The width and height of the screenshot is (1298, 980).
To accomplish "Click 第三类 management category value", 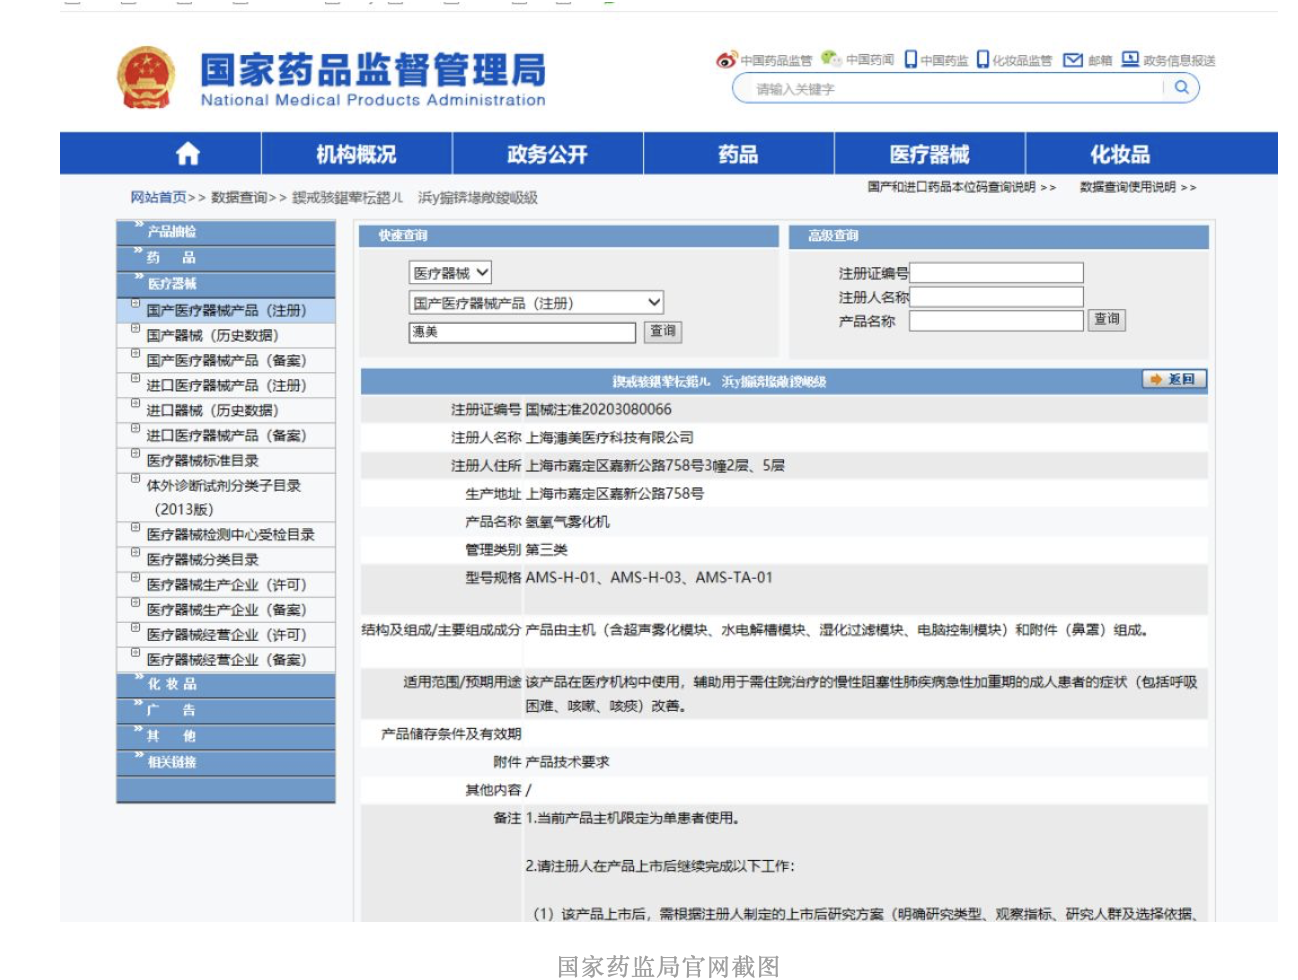I will pos(546,550).
